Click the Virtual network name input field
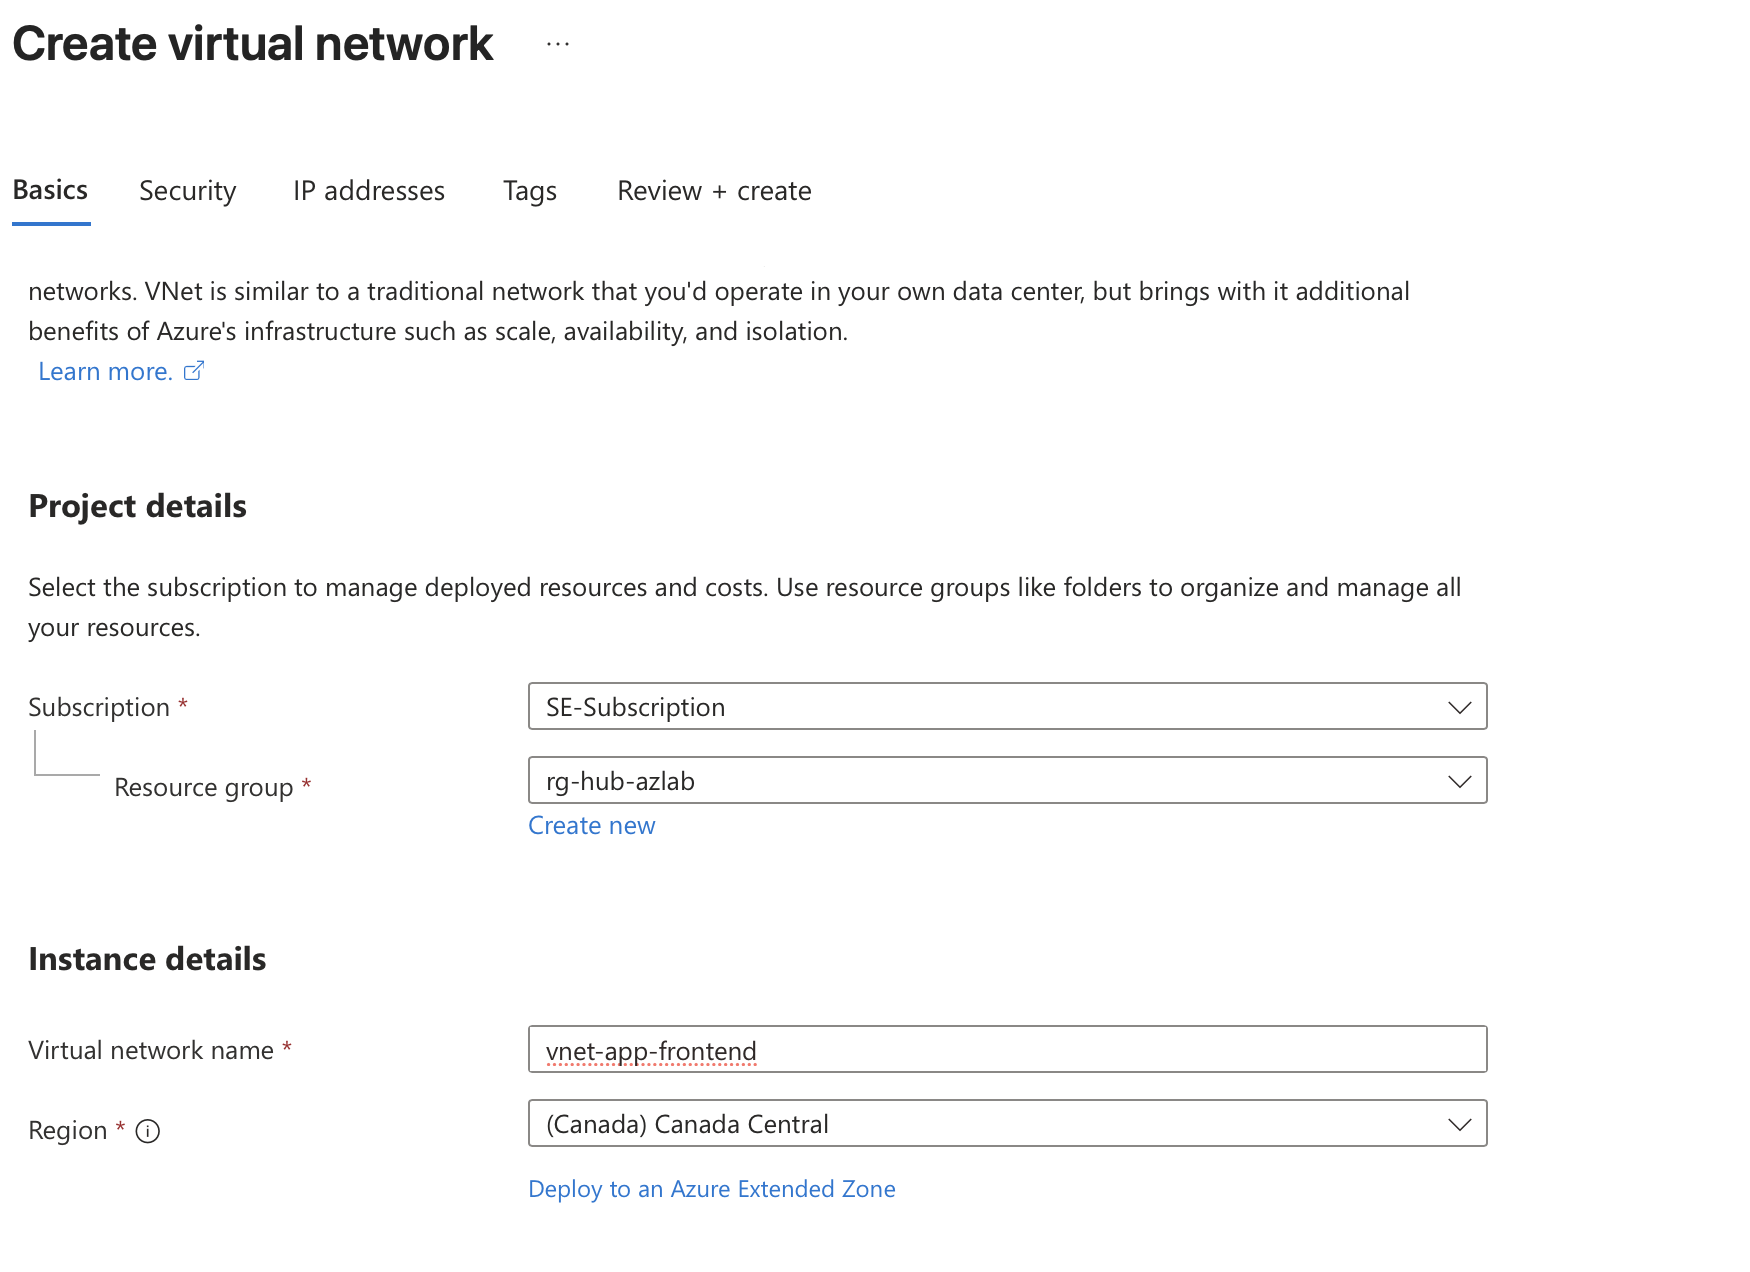 pyautogui.click(x=1007, y=1049)
